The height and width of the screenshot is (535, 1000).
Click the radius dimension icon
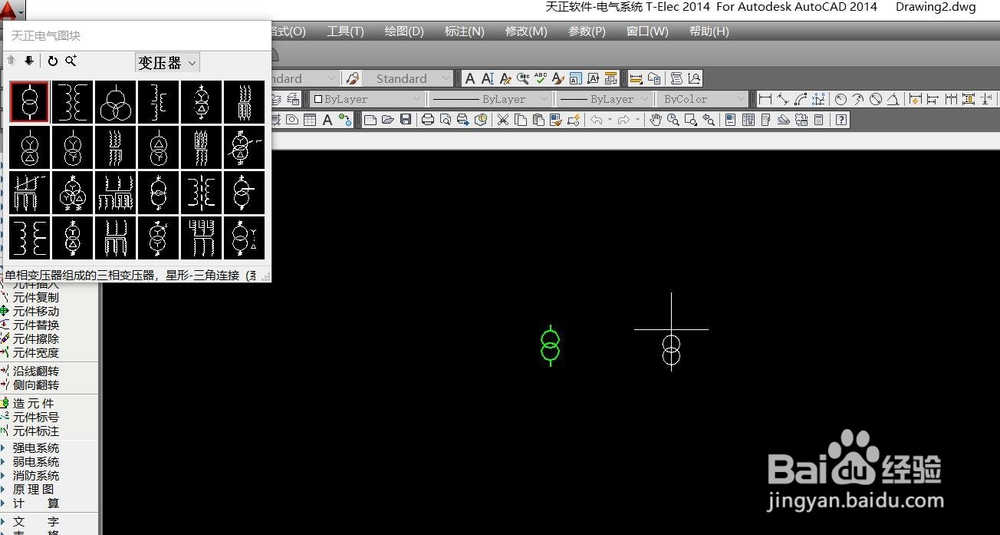841,99
